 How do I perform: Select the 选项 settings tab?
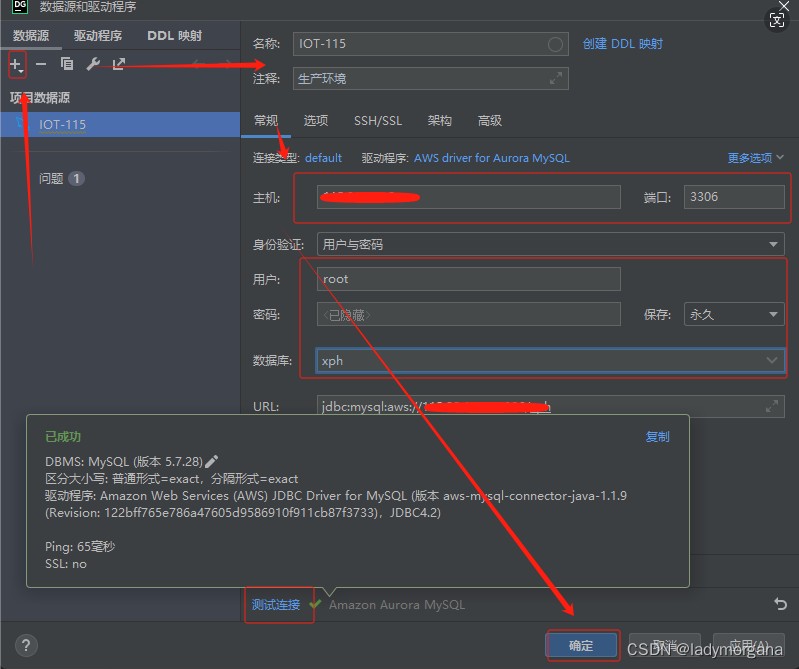(316, 121)
